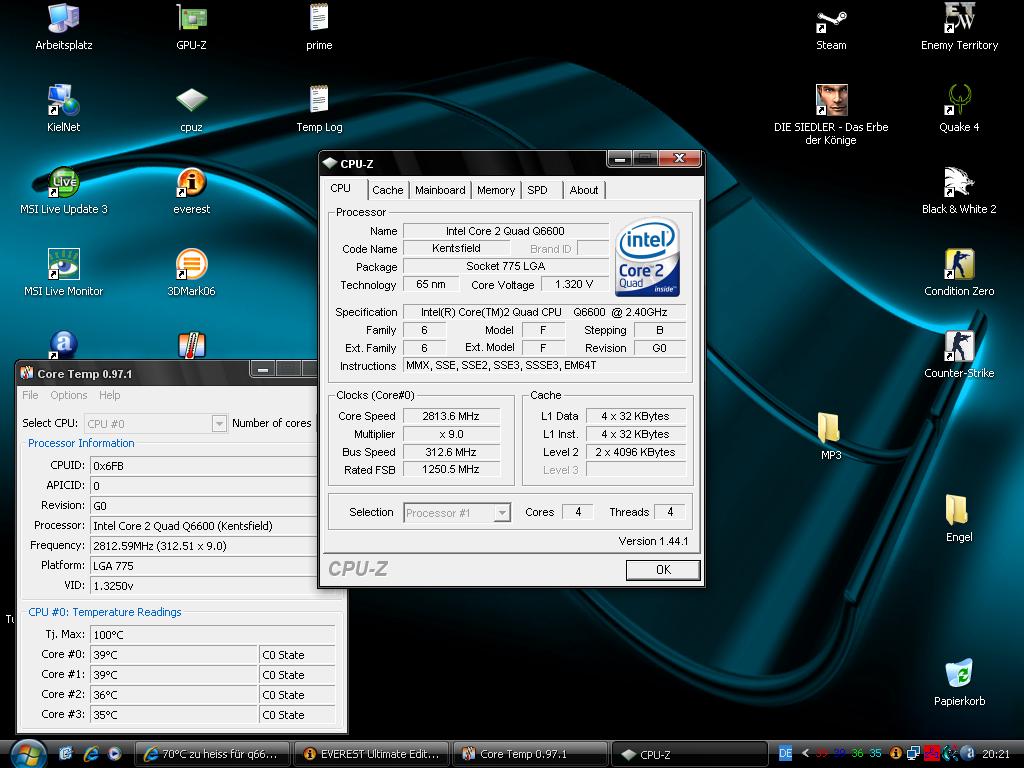This screenshot has height=768, width=1024.
Task: Click the CPUID 0x6FB value
Action: (x=204, y=466)
